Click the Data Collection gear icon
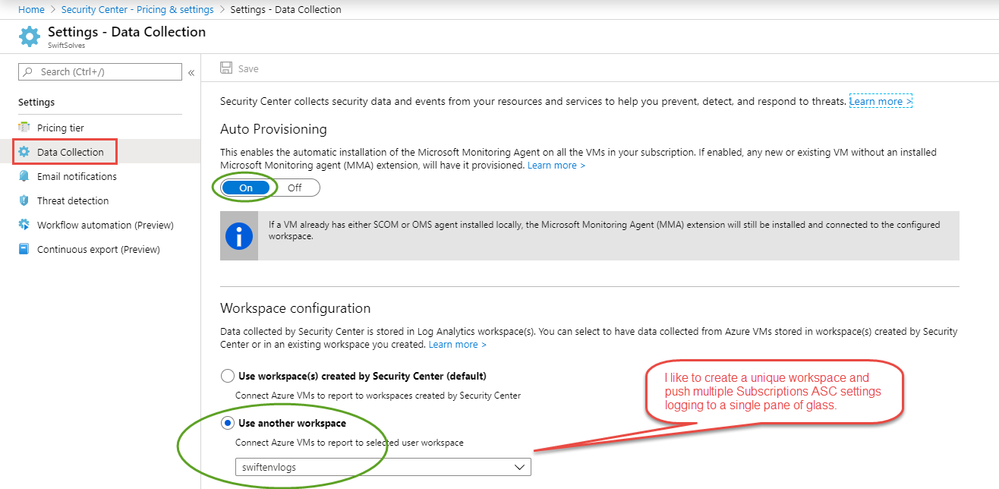 pos(24,152)
